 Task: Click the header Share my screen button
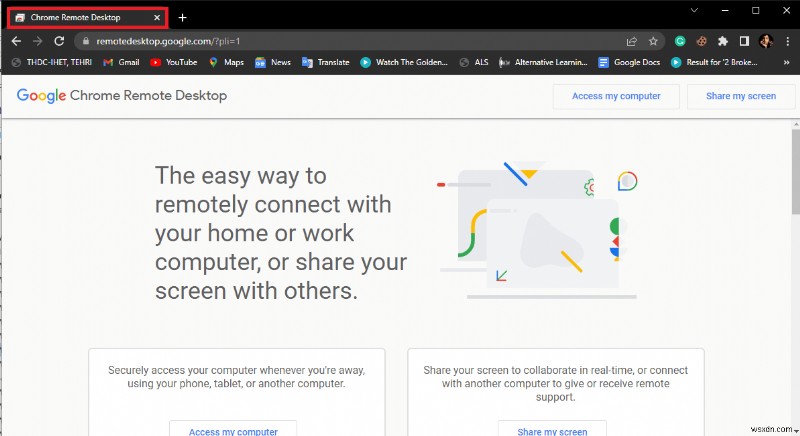(x=741, y=96)
